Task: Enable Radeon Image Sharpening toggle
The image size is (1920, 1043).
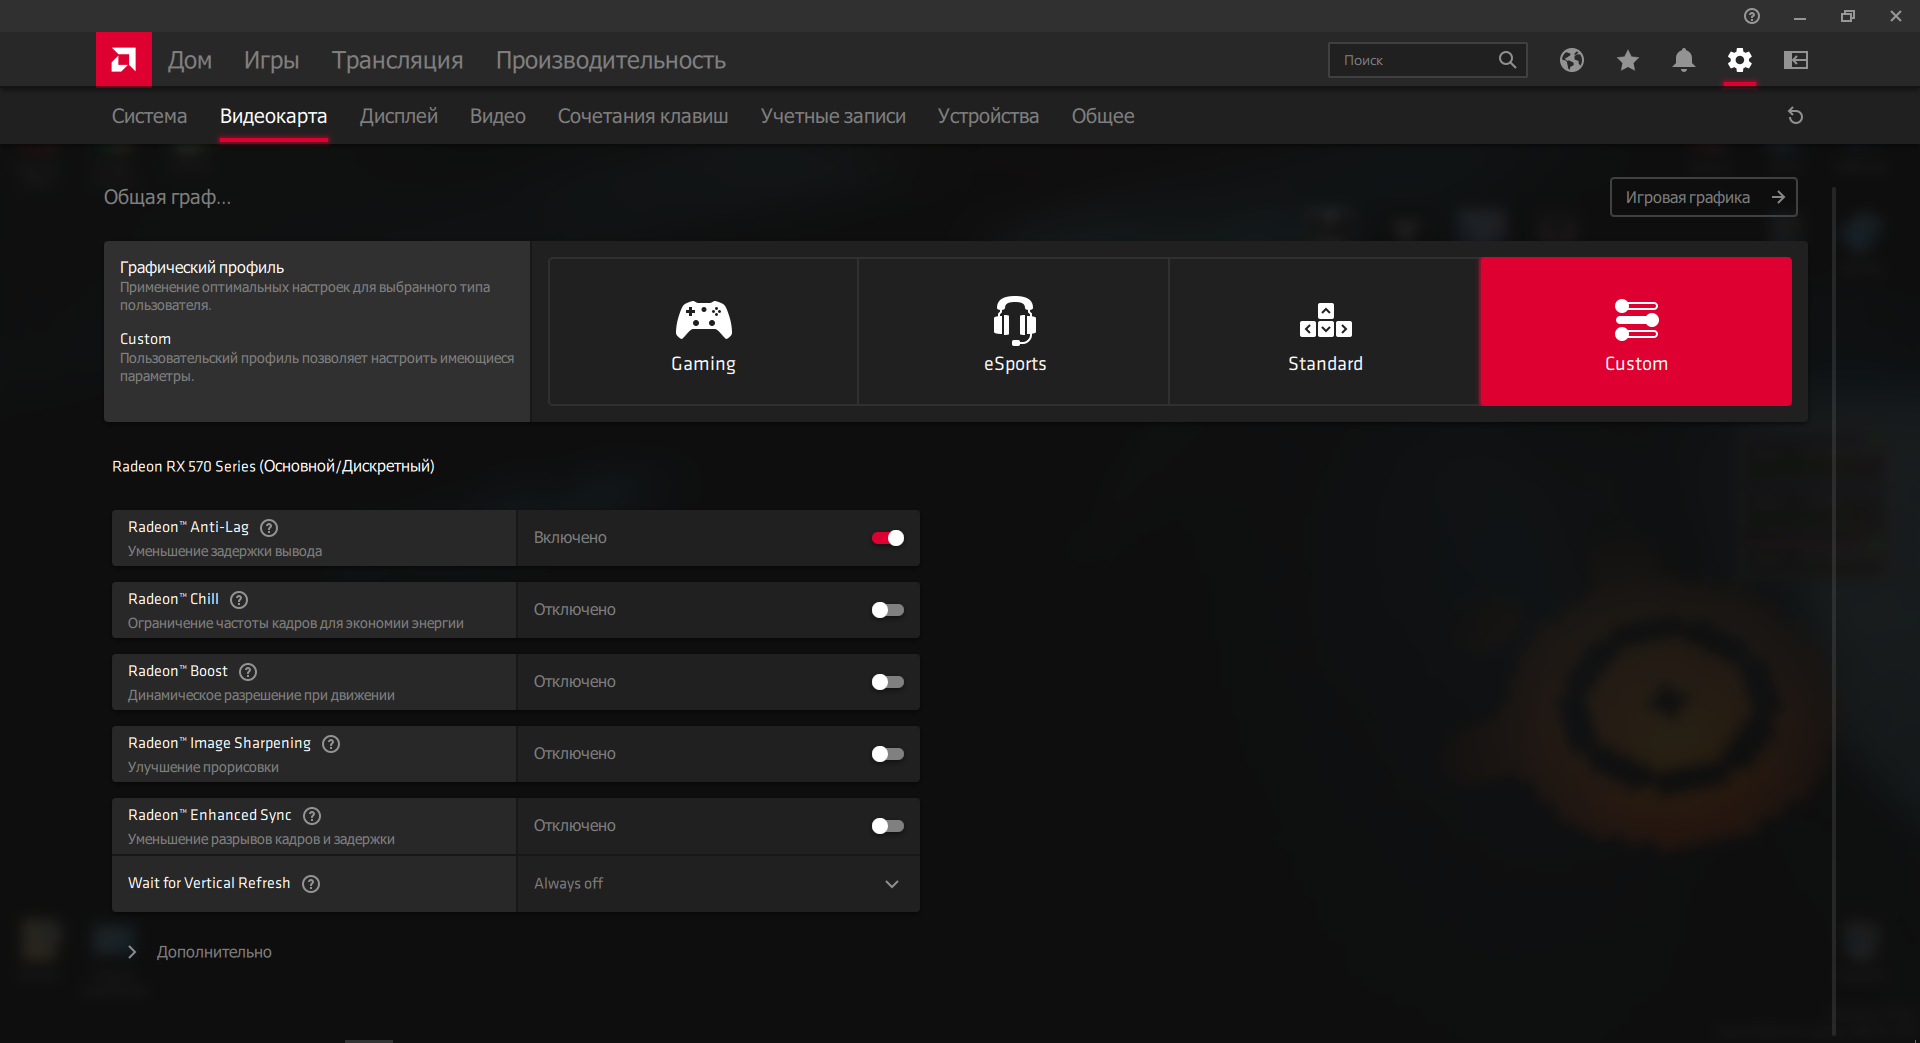Action: coord(888,754)
